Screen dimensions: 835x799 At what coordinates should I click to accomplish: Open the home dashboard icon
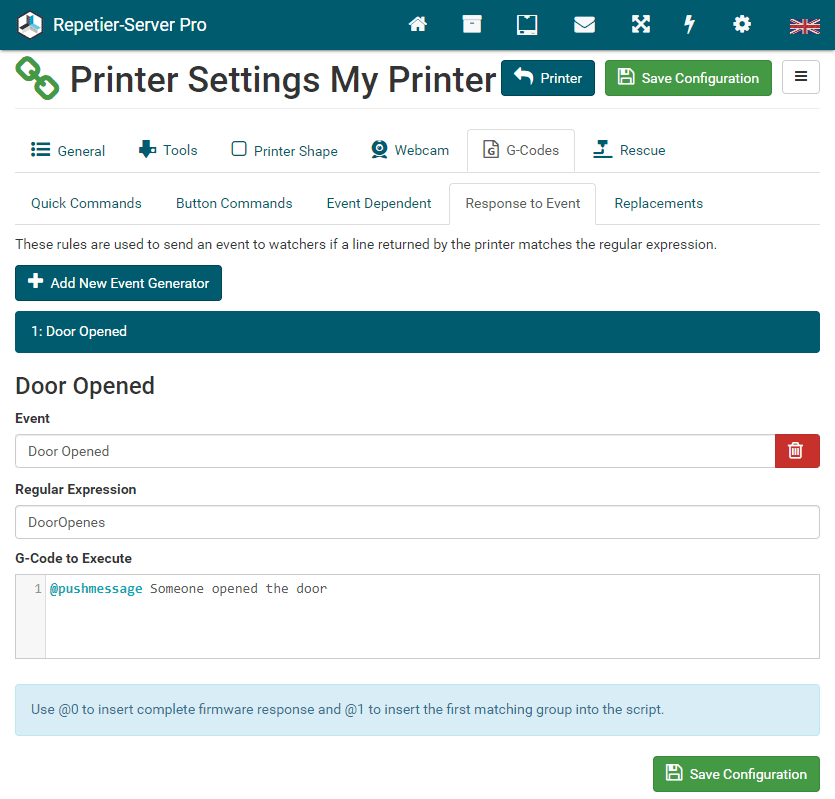coord(418,25)
